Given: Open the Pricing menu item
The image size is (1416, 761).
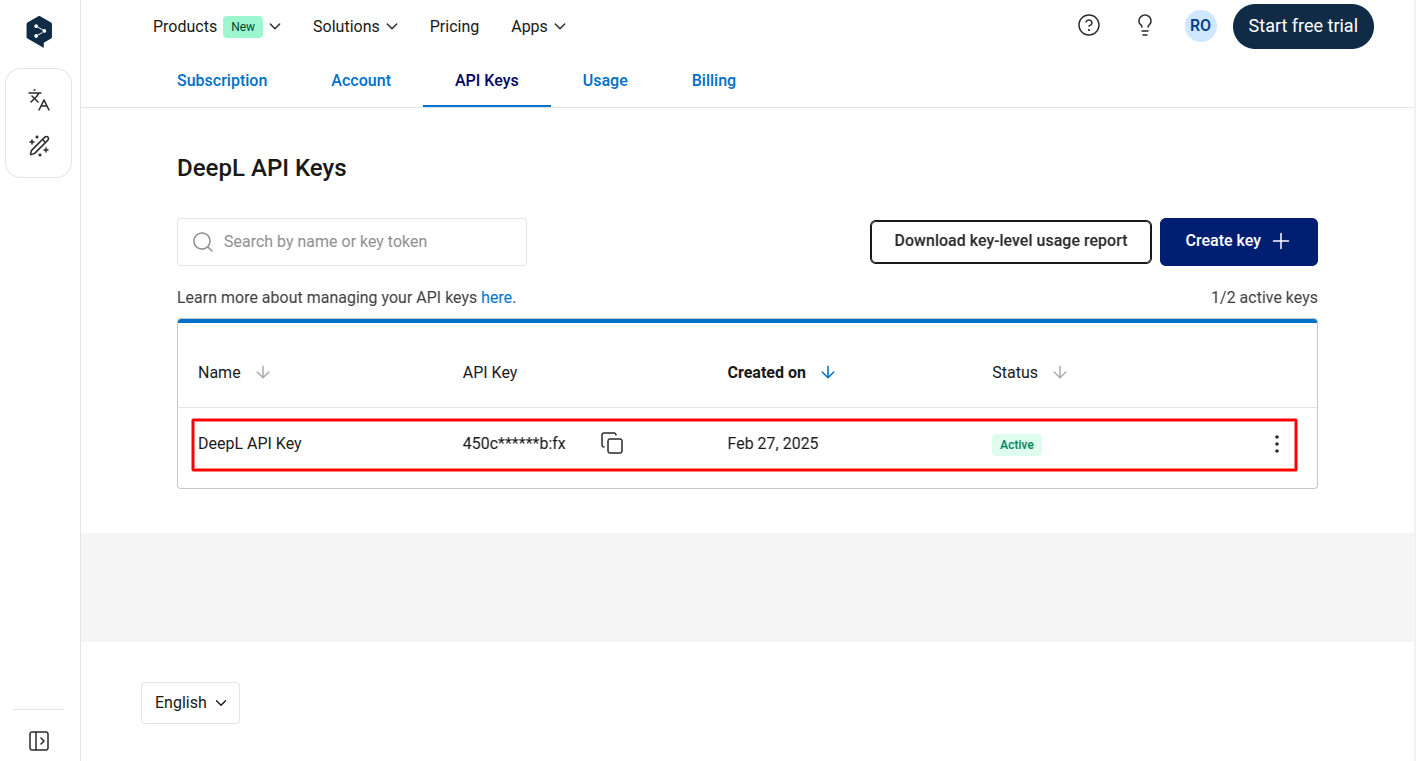Looking at the screenshot, I should pyautogui.click(x=454, y=26).
